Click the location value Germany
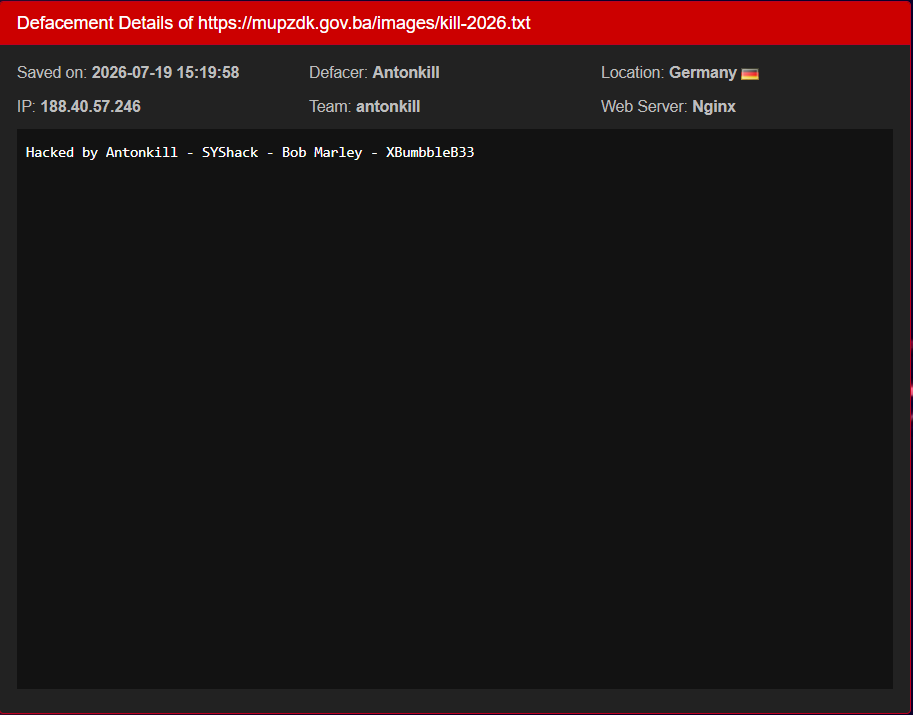Image resolution: width=913 pixels, height=715 pixels. click(703, 73)
